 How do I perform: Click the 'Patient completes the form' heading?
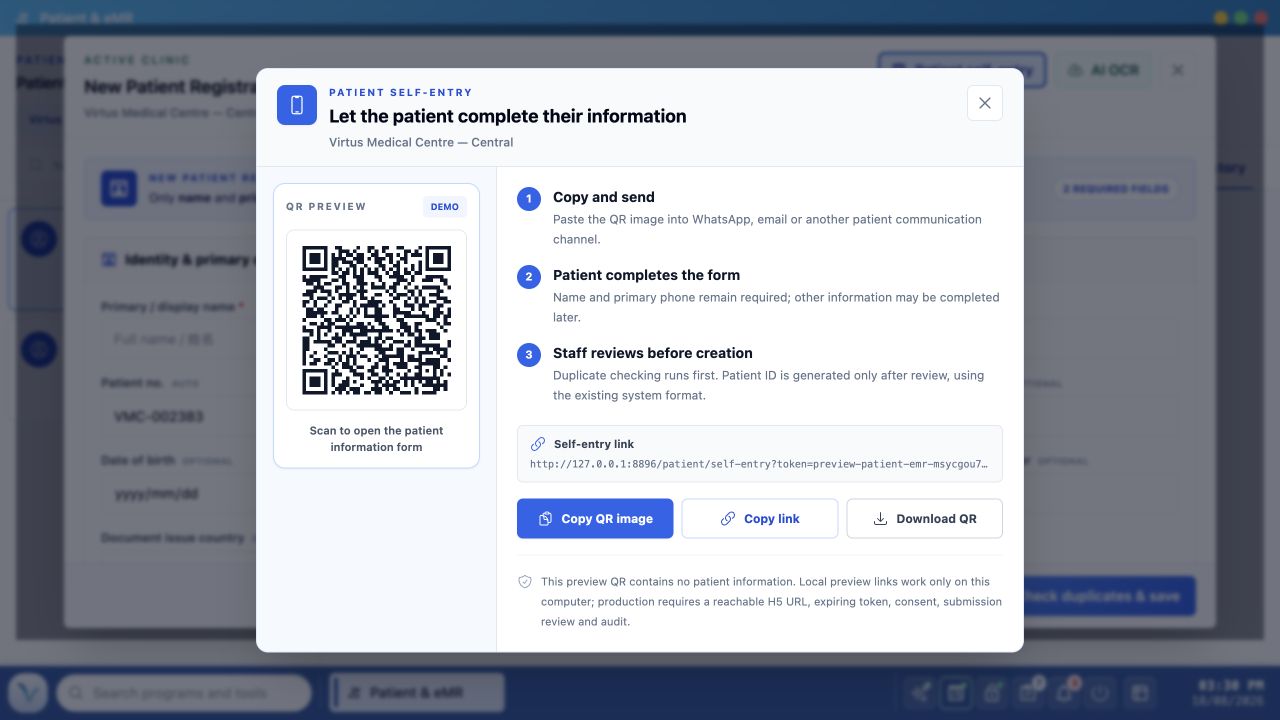click(646, 275)
